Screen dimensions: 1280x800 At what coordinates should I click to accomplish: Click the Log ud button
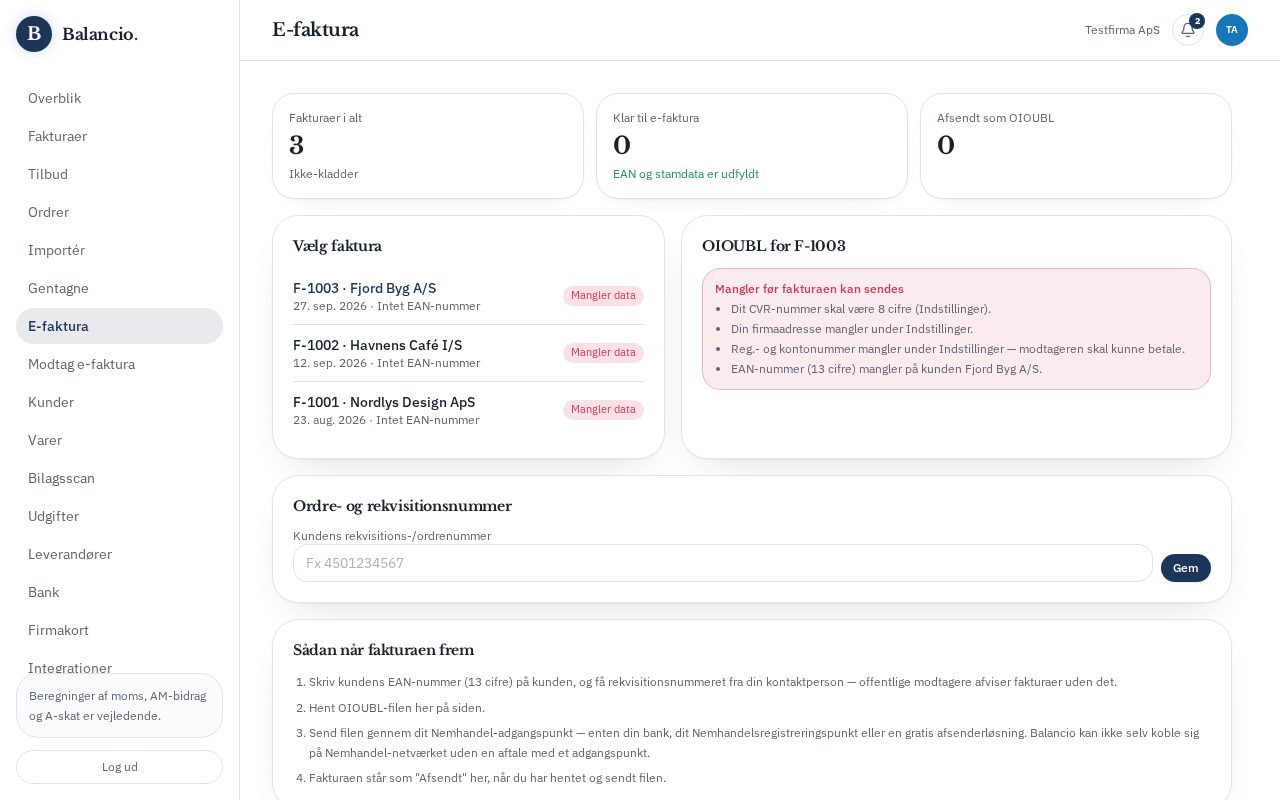point(119,767)
